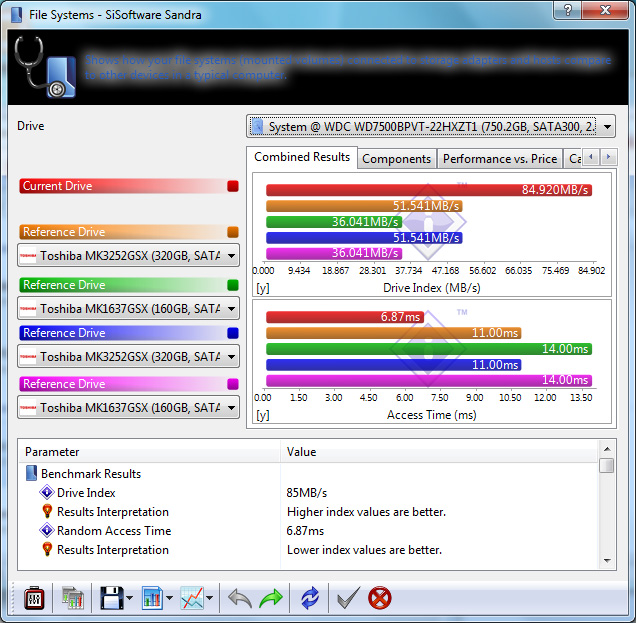Click the copy results report icon

(73, 598)
